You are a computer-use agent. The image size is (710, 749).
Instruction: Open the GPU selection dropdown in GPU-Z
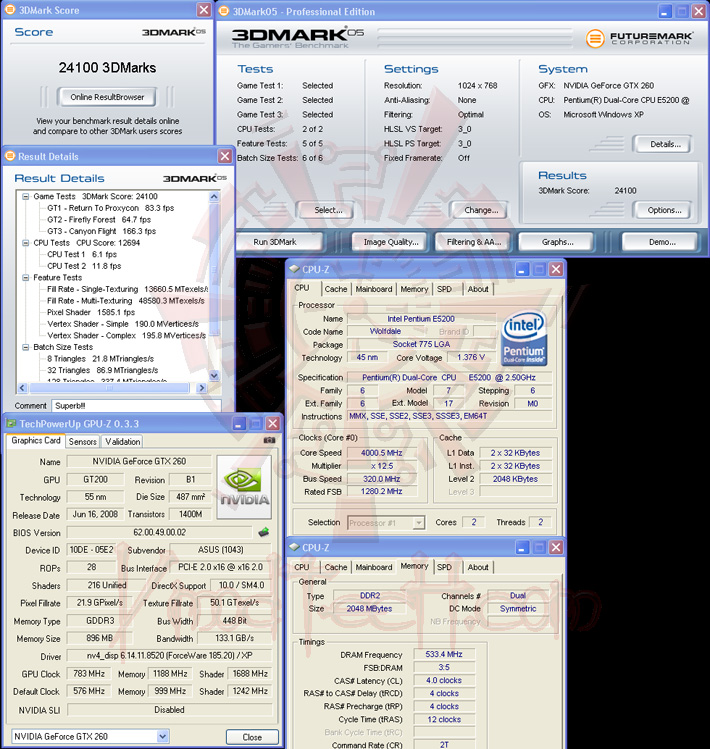tap(162, 736)
